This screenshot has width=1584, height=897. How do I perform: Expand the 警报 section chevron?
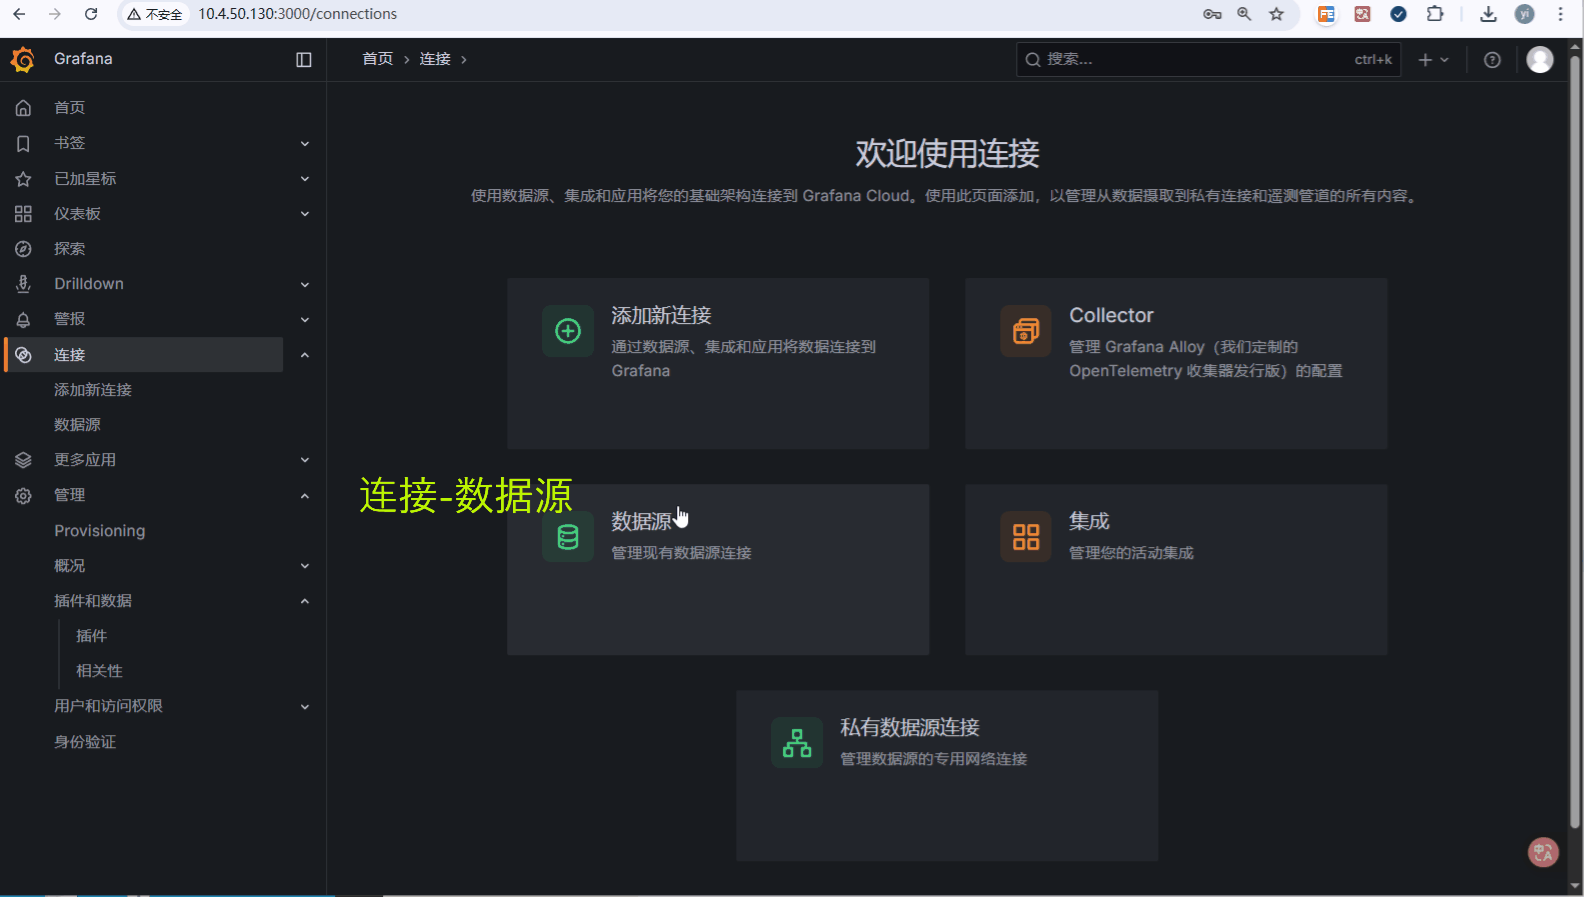[305, 320]
